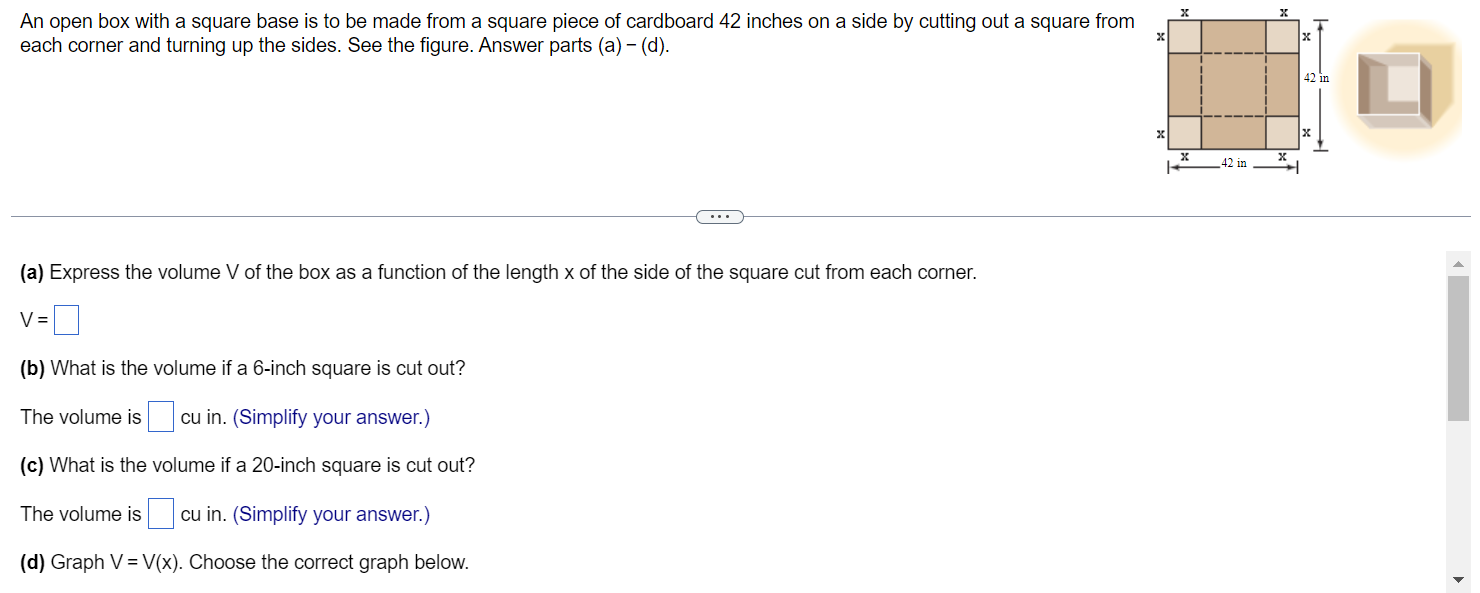Click the scrollbar down arrow
The height and width of the screenshot is (593, 1480).
[1459, 581]
